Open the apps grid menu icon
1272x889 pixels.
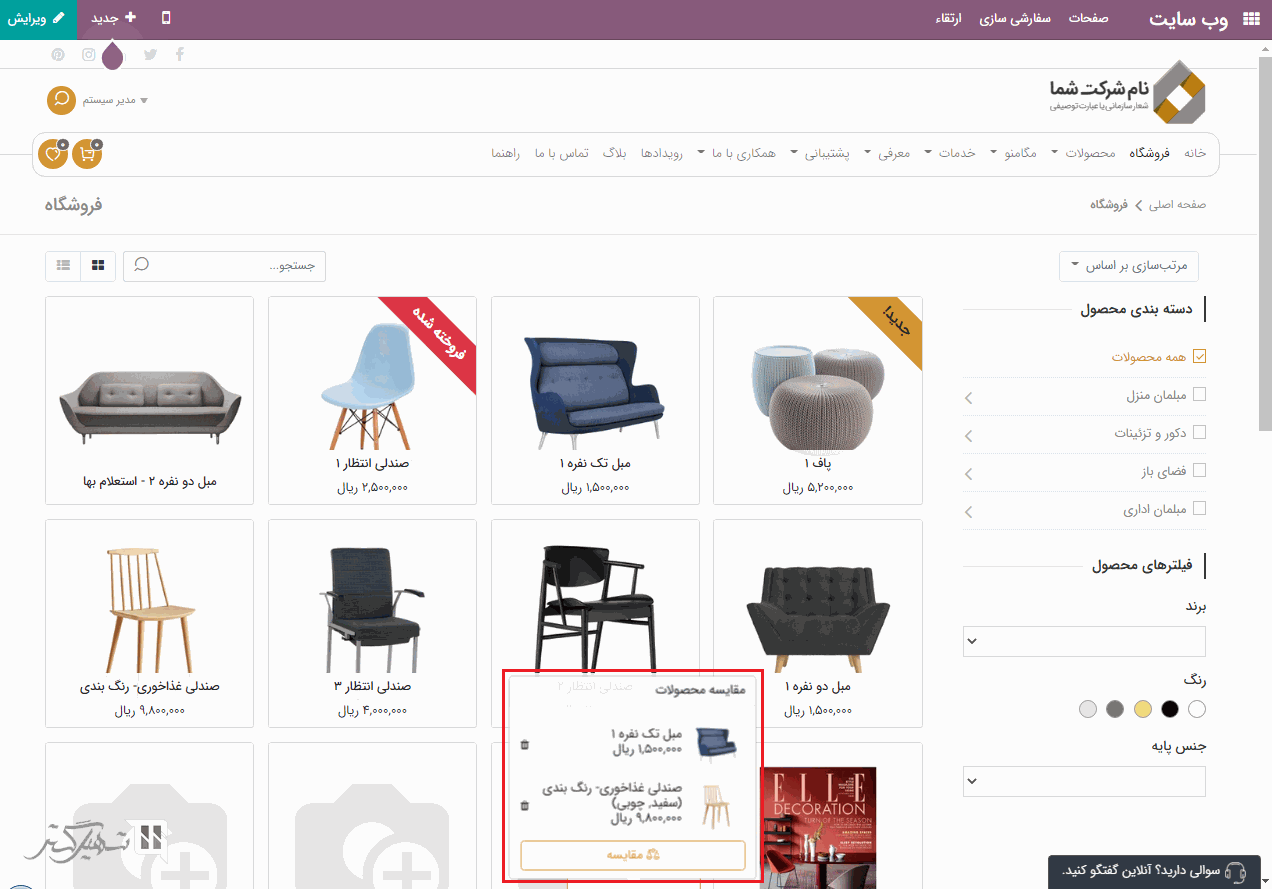click(1250, 18)
